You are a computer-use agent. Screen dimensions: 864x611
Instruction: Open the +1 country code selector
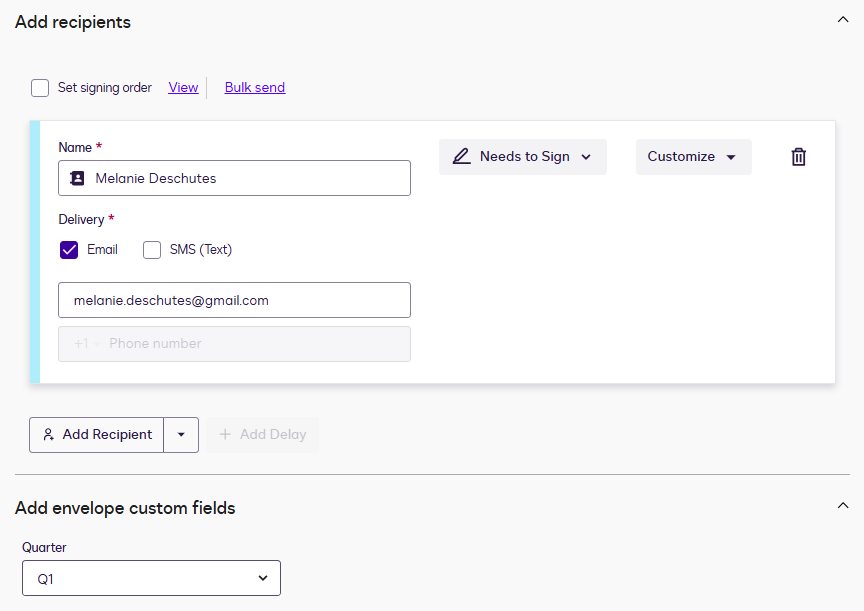click(87, 344)
